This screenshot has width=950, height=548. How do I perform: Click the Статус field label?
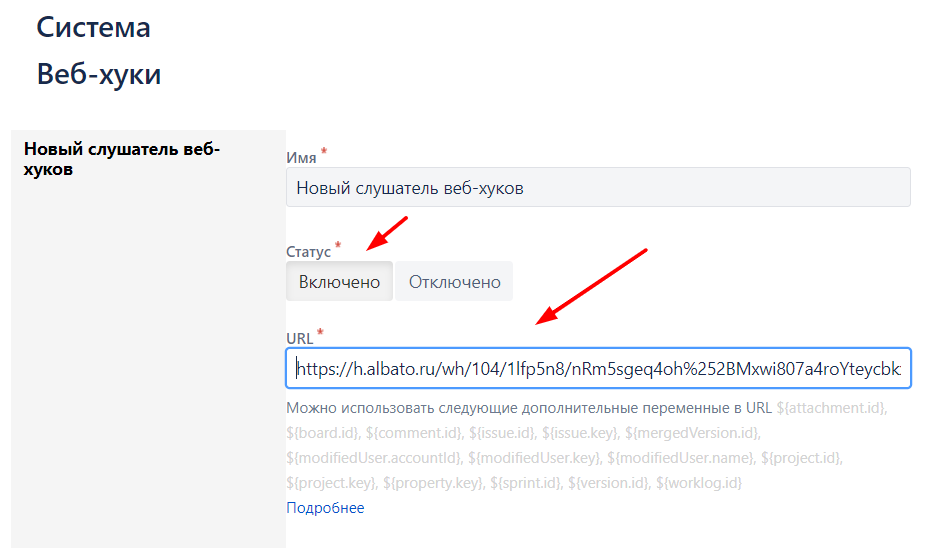point(308,251)
